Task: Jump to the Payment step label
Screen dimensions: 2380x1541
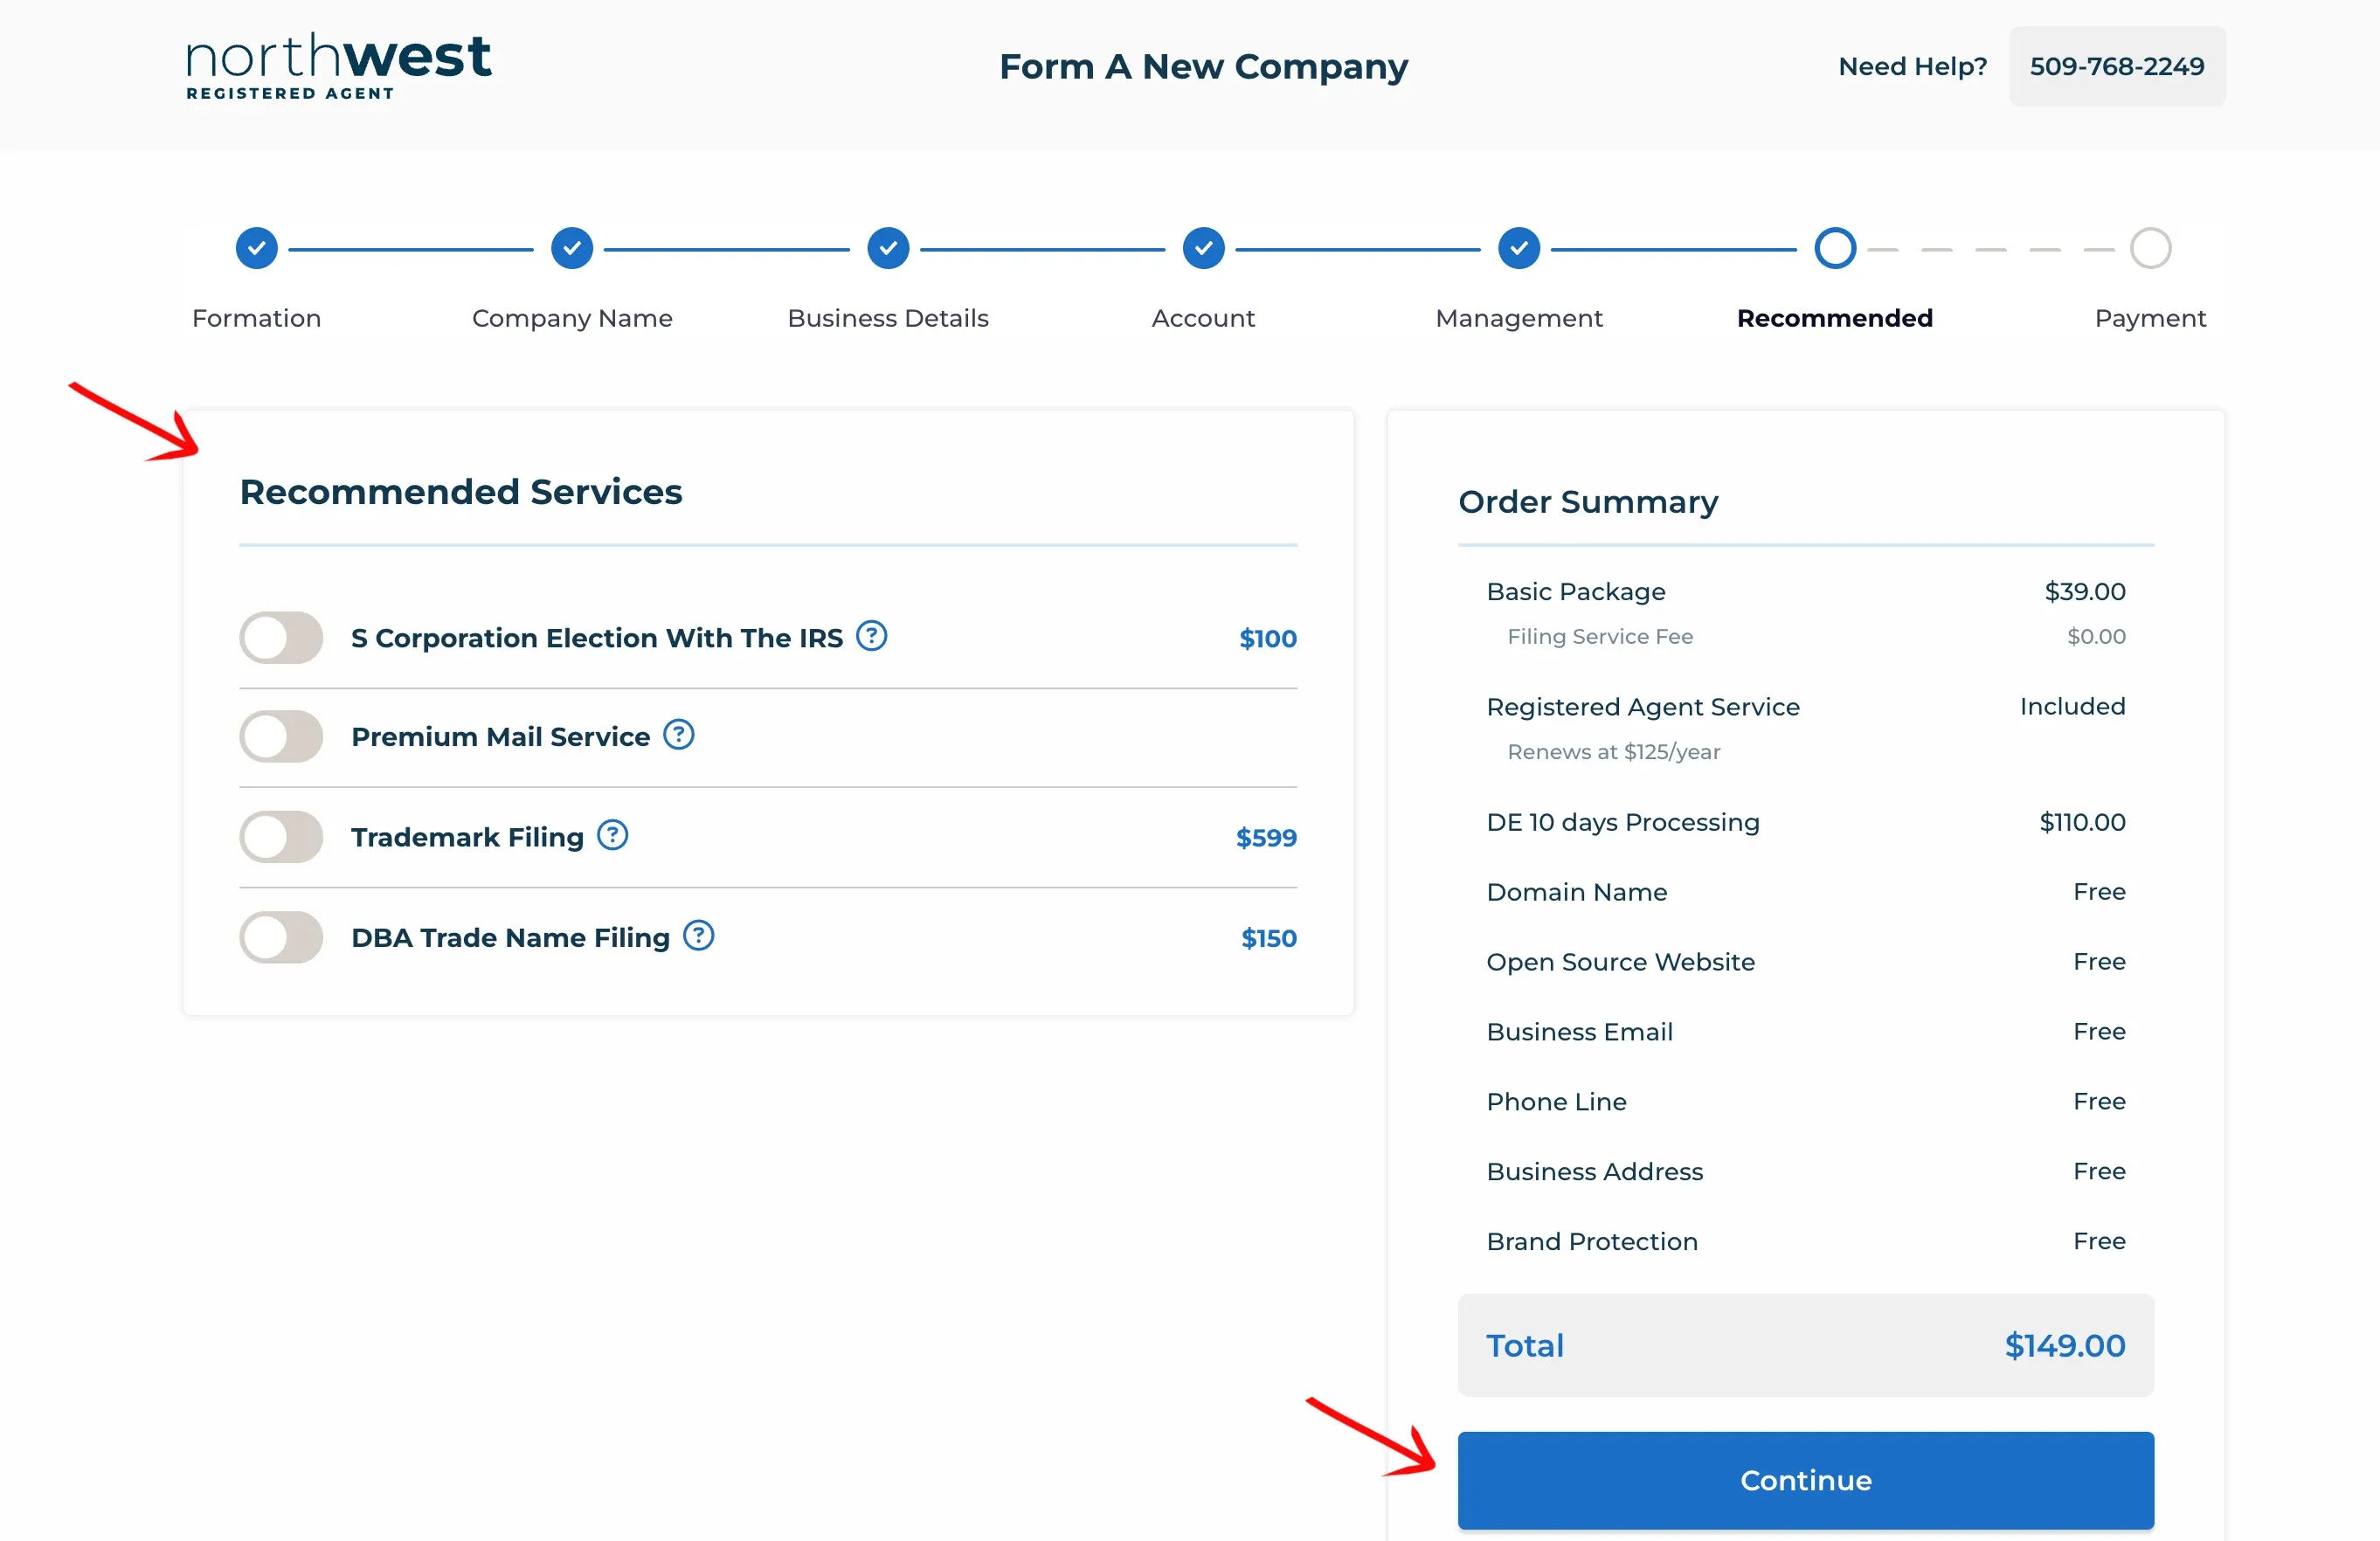Action: [2150, 318]
